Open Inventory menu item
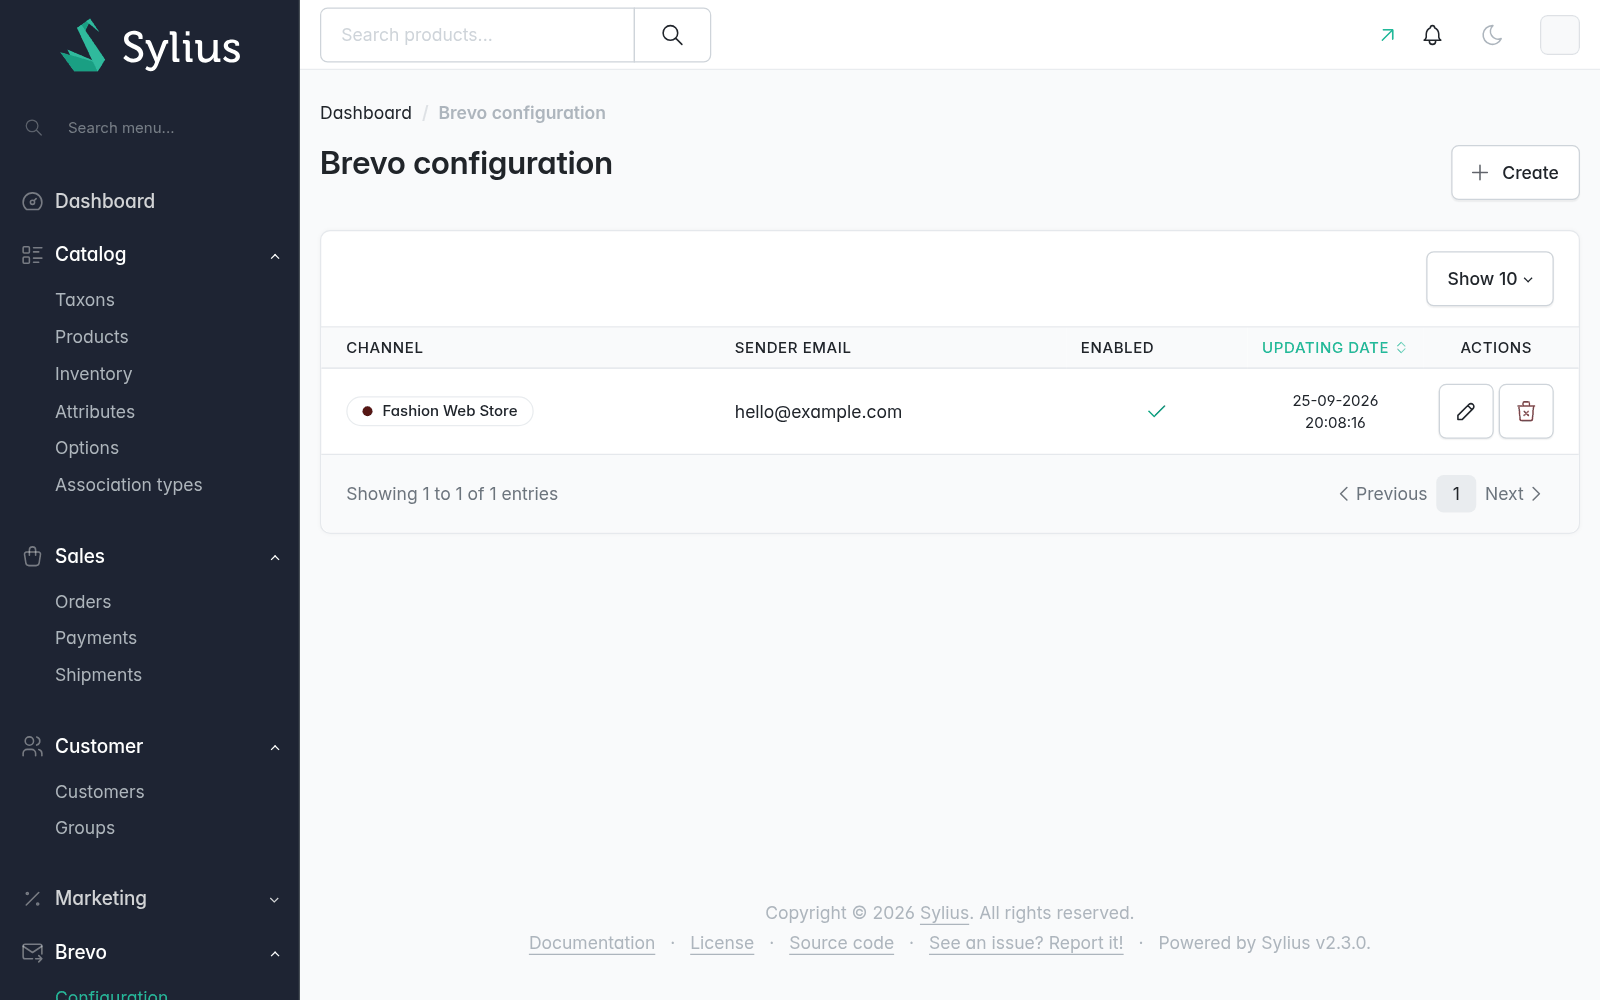The image size is (1600, 1000). [x=94, y=374]
